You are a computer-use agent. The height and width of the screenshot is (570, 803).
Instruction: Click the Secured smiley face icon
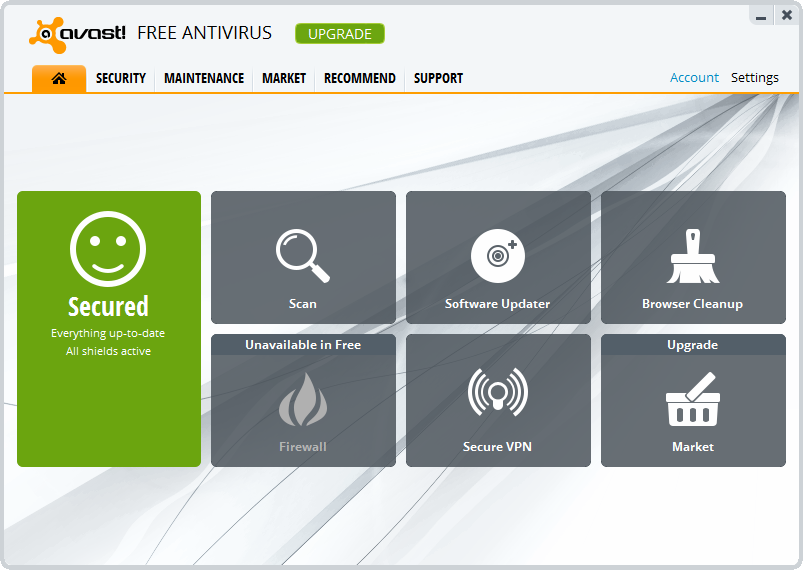click(108, 248)
